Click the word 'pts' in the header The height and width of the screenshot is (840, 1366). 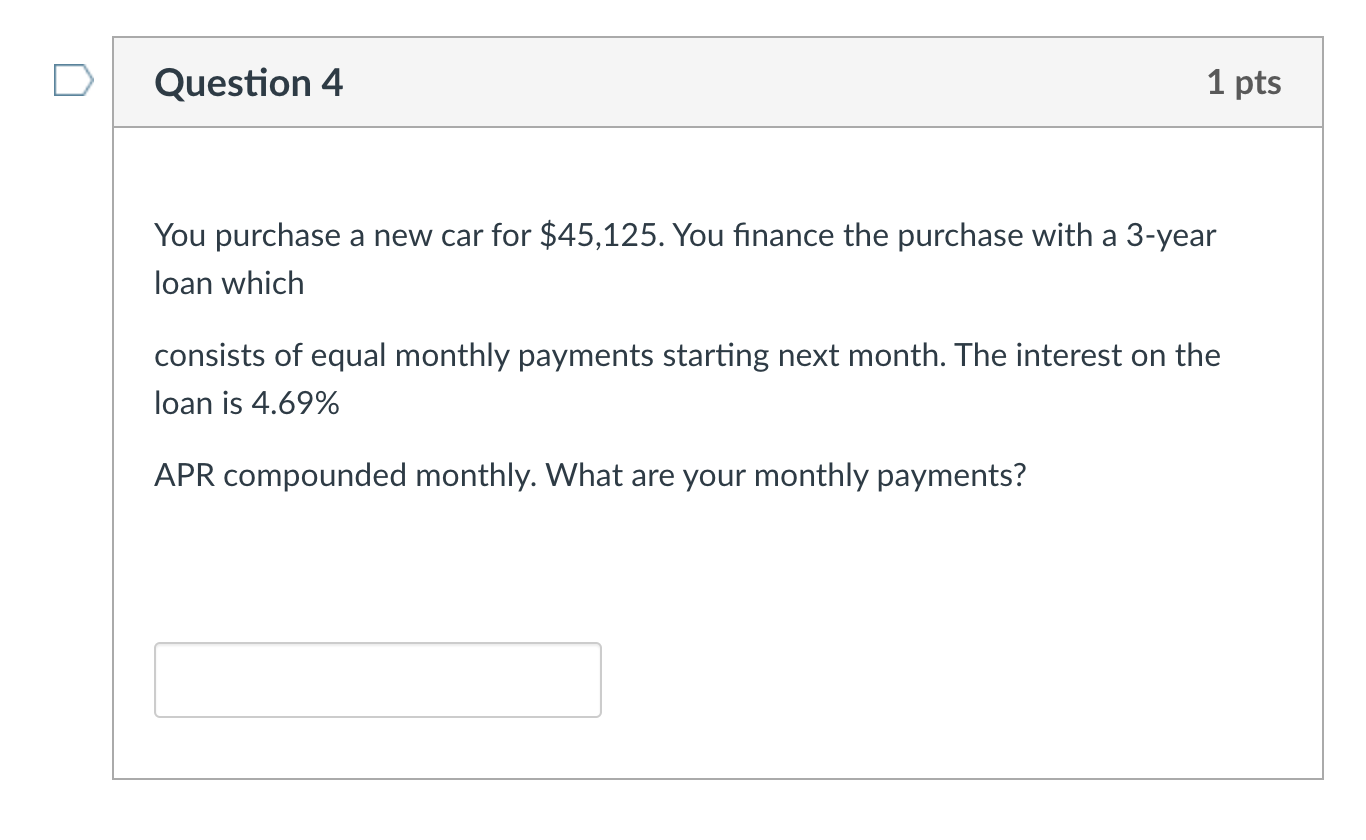pos(1258,84)
